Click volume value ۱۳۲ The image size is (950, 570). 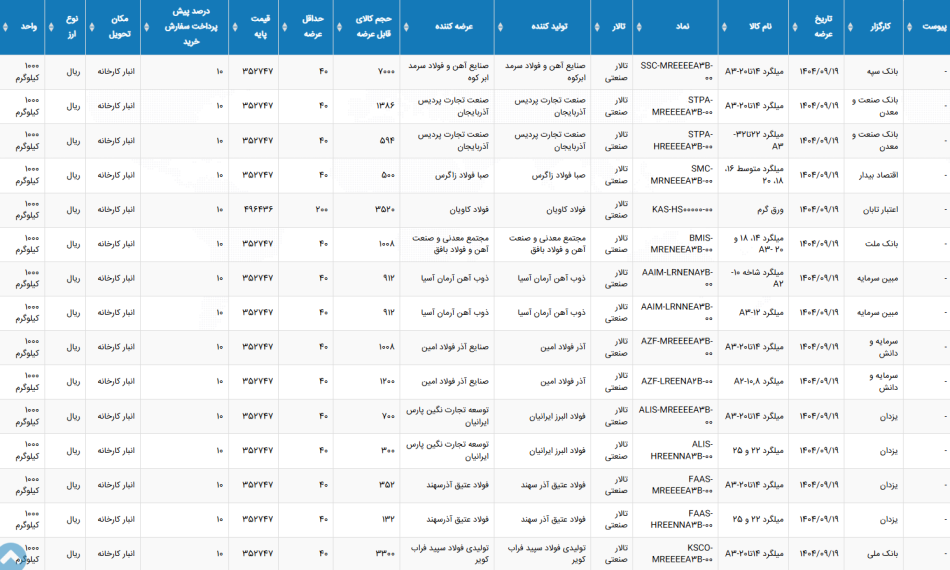pos(389,520)
